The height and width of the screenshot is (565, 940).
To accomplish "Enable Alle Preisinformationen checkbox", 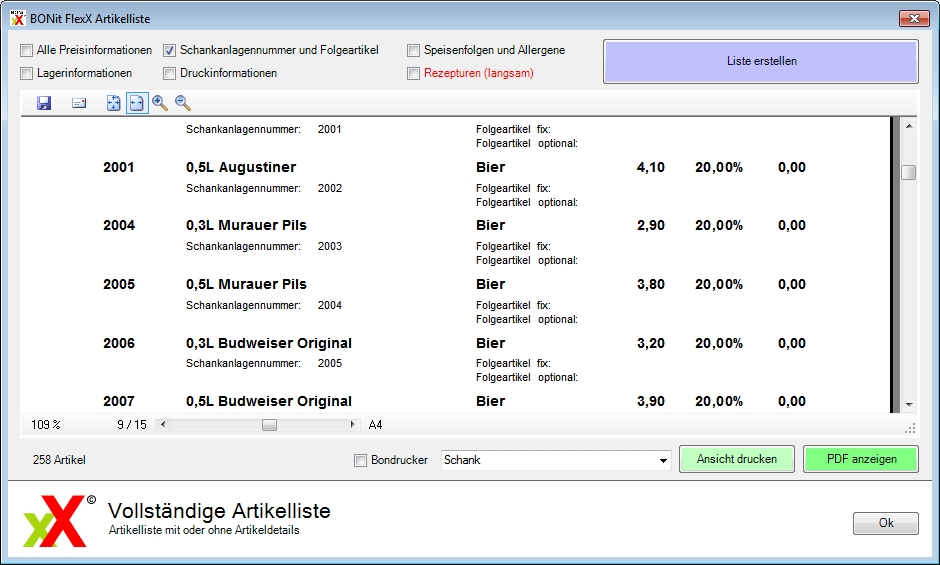I will point(26,50).
